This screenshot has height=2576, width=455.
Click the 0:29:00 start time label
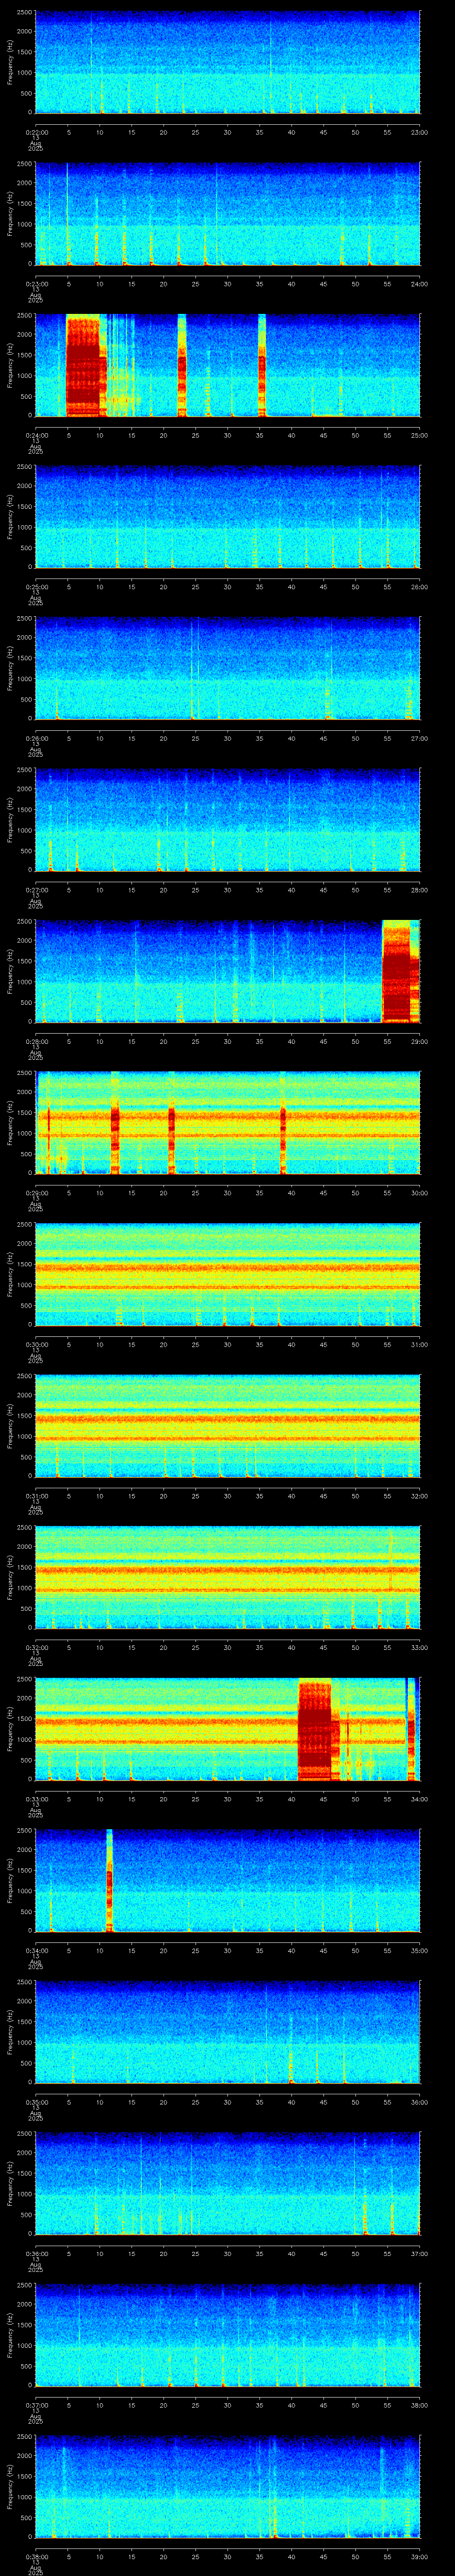[x=36, y=1192]
